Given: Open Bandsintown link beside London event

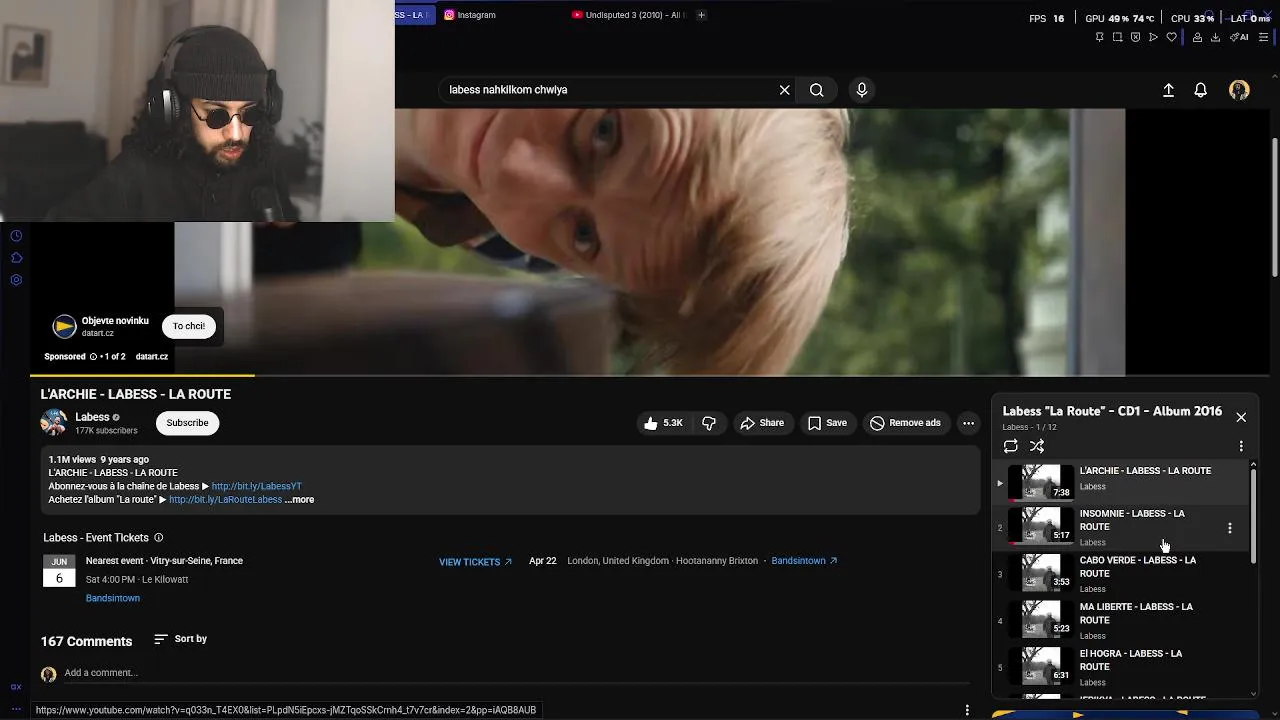Looking at the screenshot, I should pyautogui.click(x=805, y=561).
